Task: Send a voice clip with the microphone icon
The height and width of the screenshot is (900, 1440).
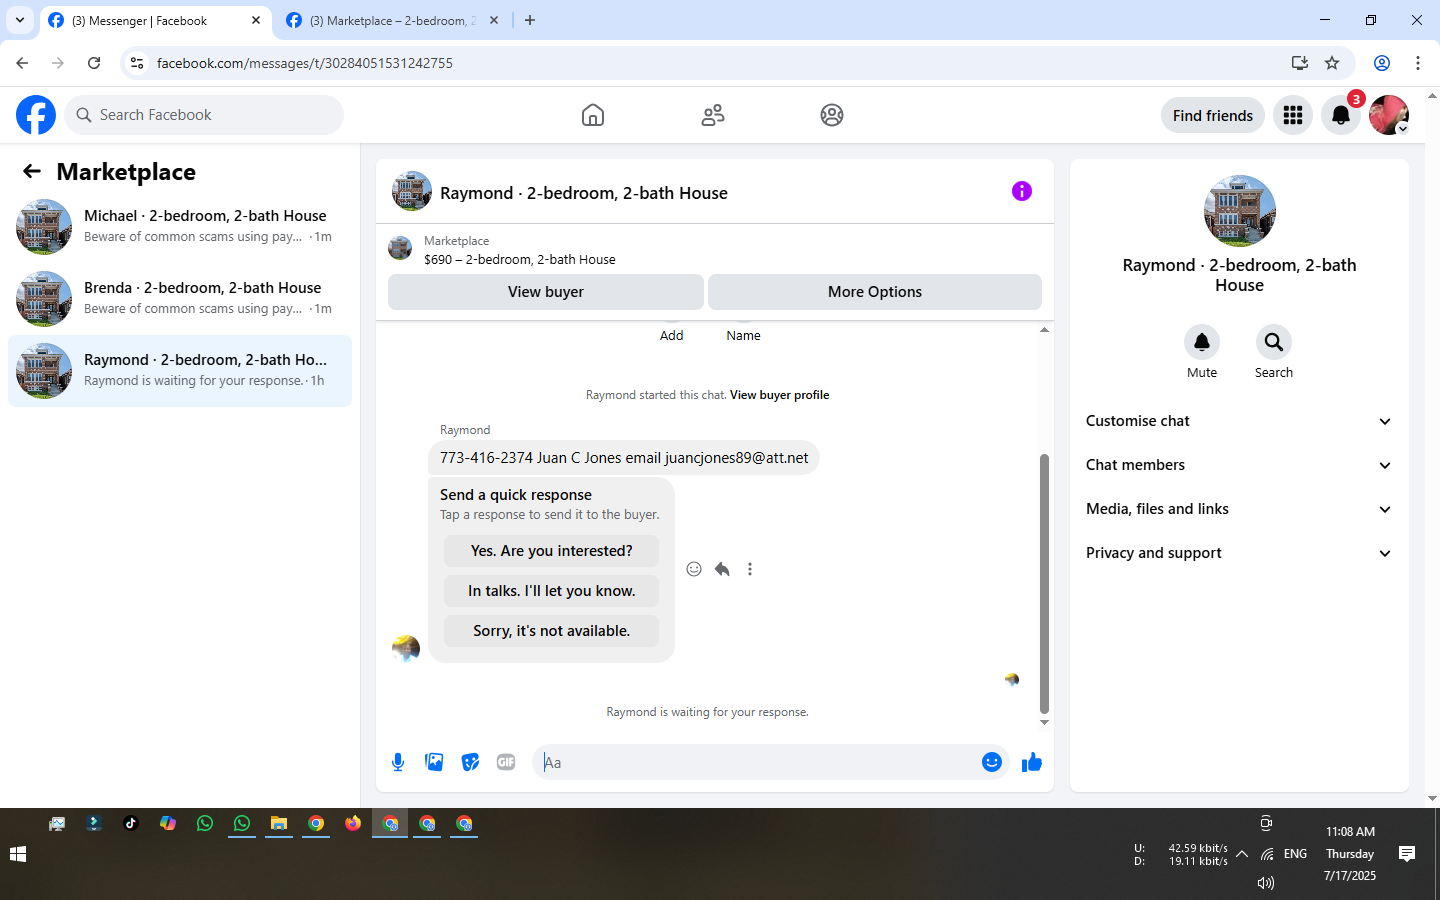Action: [398, 762]
